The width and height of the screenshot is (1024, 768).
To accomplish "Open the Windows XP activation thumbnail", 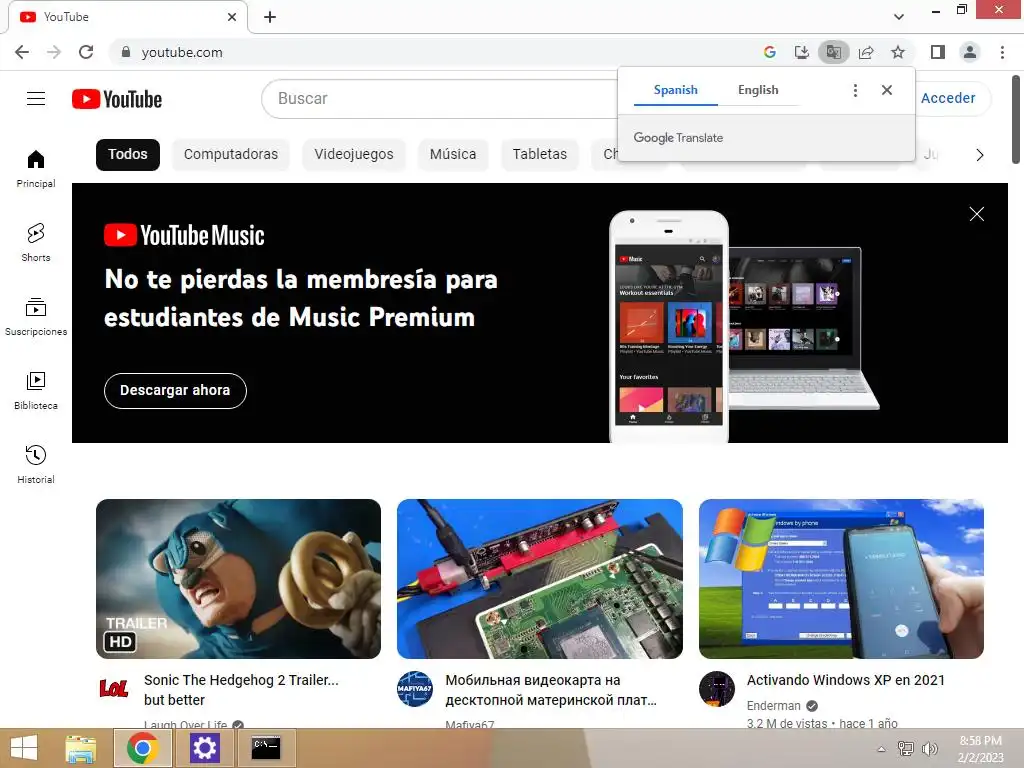I will [x=841, y=579].
